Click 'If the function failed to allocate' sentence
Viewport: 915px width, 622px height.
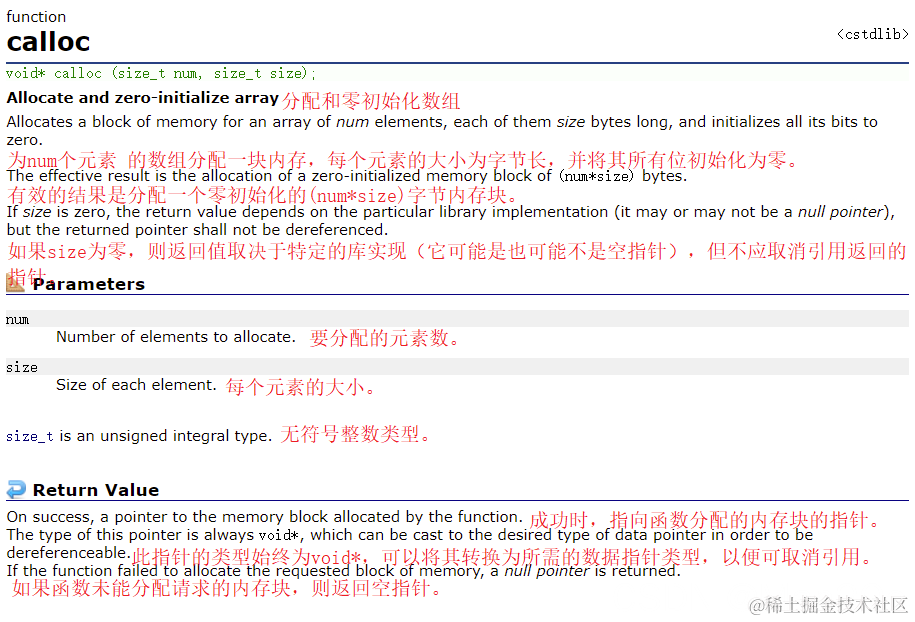point(344,571)
